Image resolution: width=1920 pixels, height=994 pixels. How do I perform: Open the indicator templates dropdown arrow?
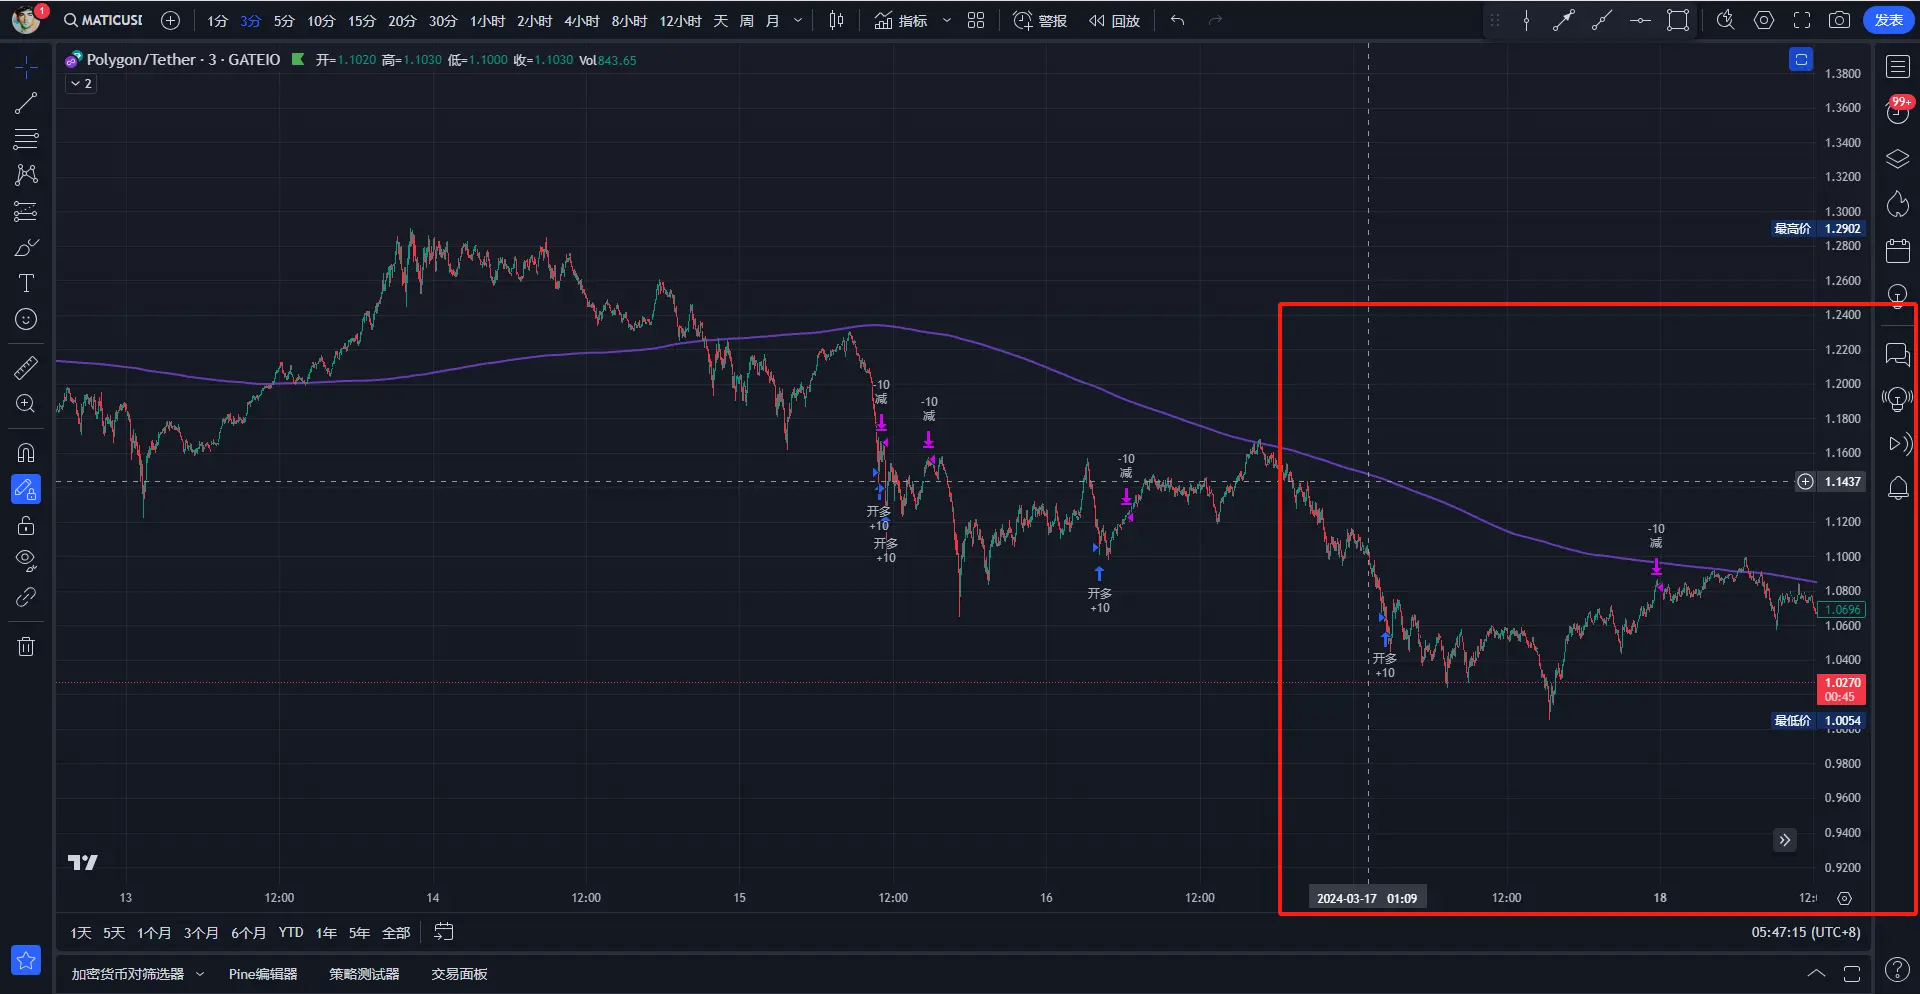pos(946,21)
